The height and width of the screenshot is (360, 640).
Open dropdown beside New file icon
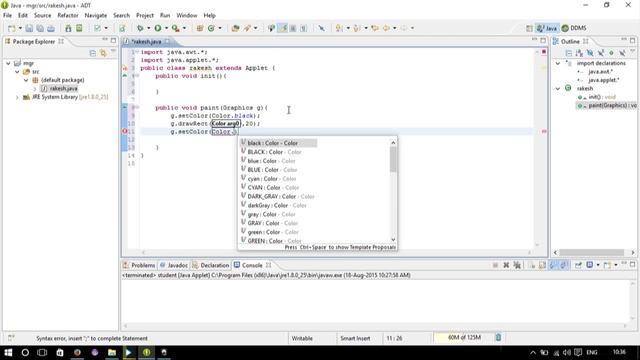pos(20,28)
